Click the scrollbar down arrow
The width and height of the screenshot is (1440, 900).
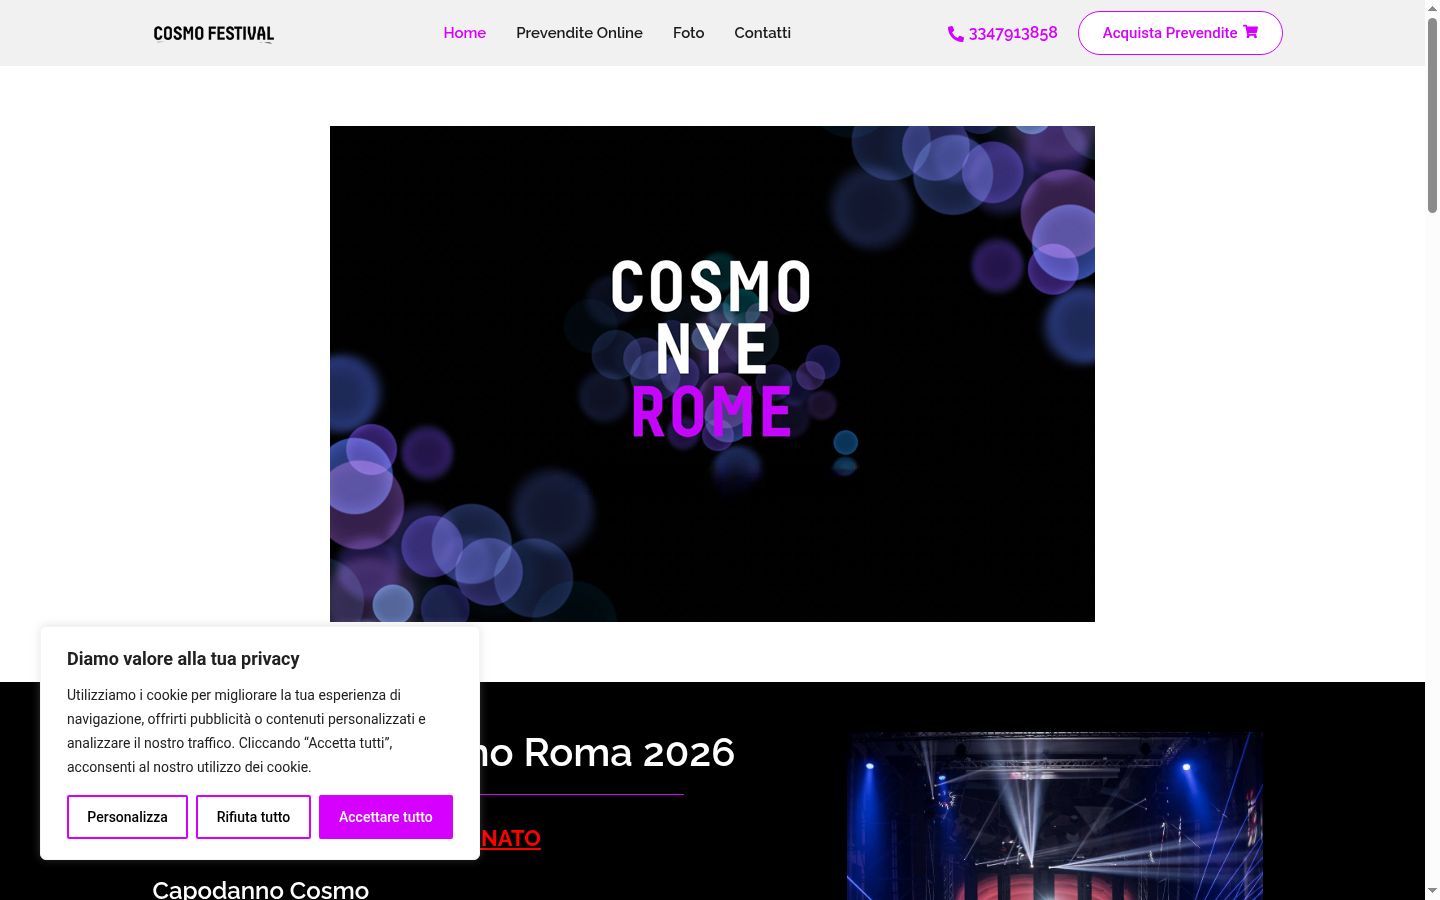1432,891
